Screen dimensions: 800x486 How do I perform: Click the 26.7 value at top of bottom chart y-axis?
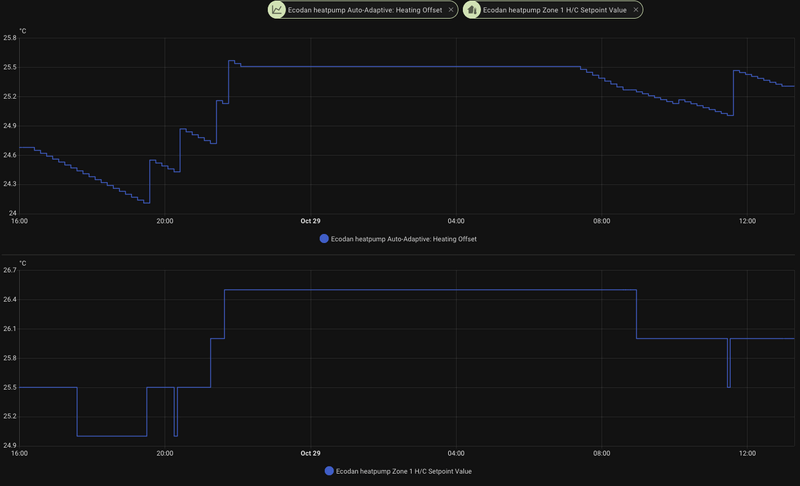click(x=10, y=270)
